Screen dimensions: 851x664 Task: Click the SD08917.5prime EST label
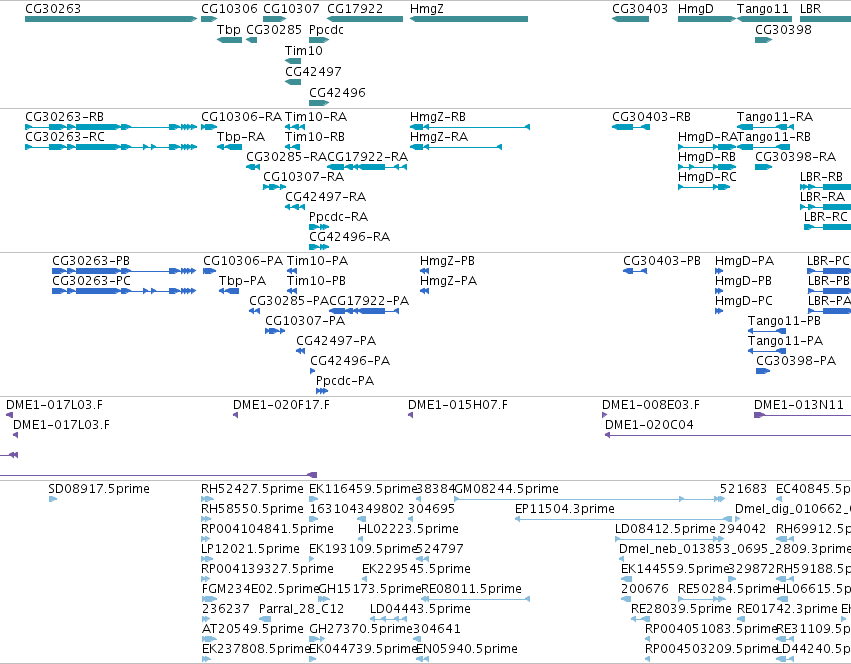click(x=99, y=489)
